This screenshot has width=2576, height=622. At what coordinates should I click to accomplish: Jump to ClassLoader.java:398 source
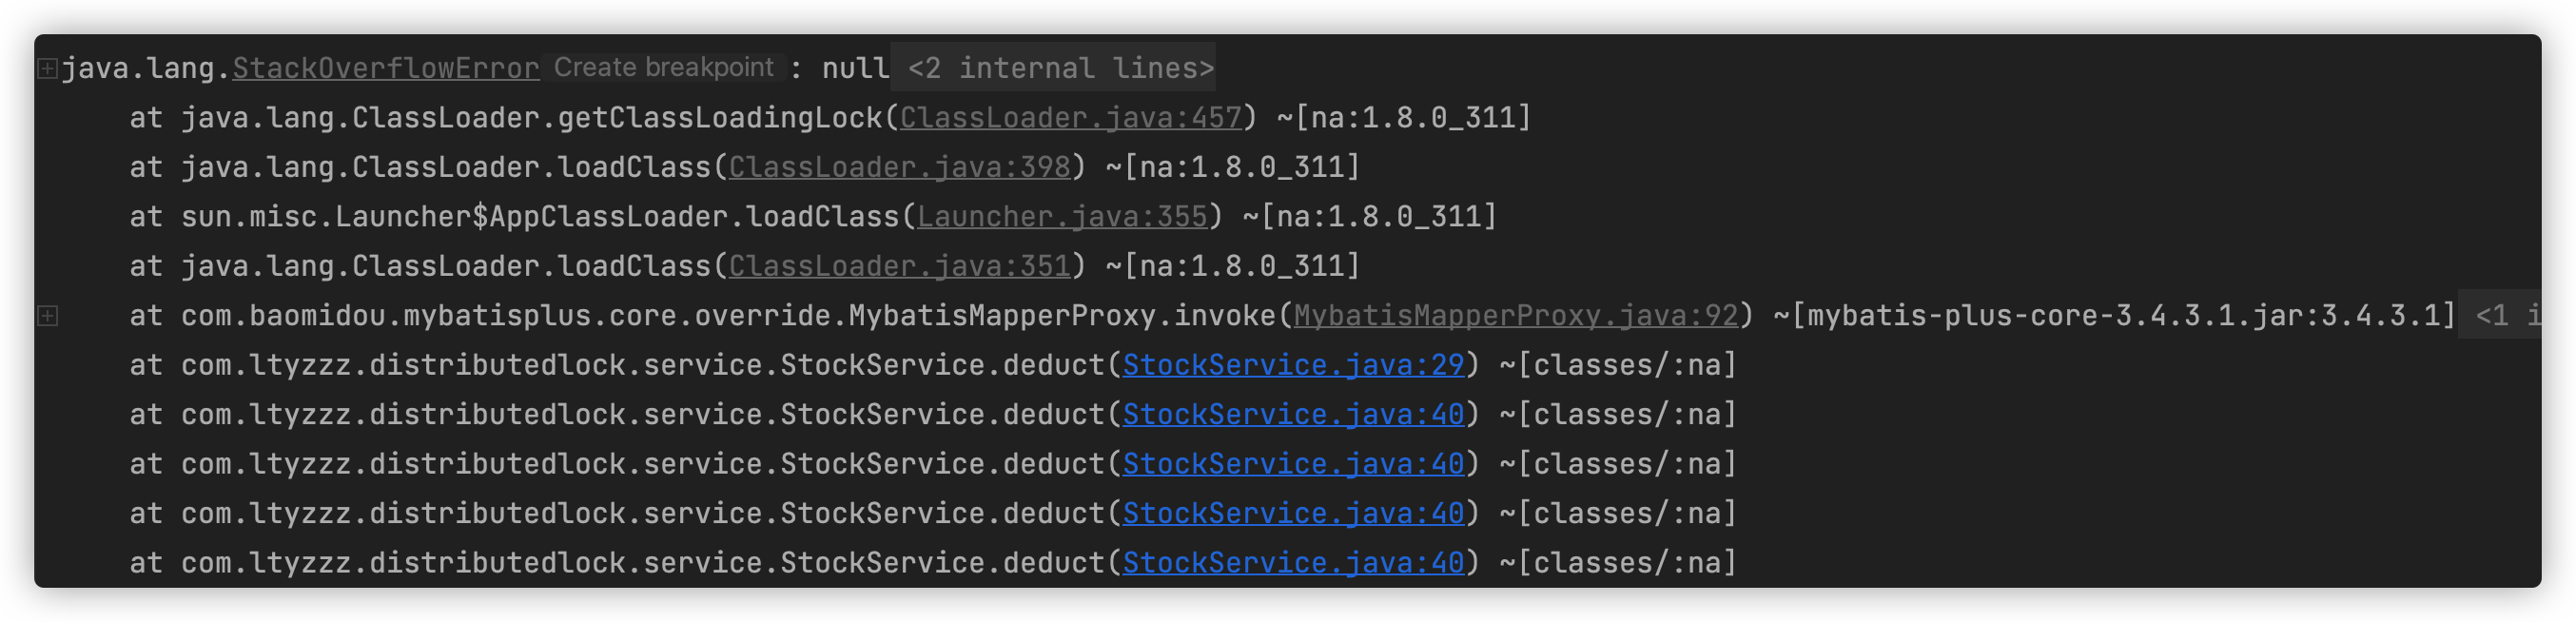(898, 167)
